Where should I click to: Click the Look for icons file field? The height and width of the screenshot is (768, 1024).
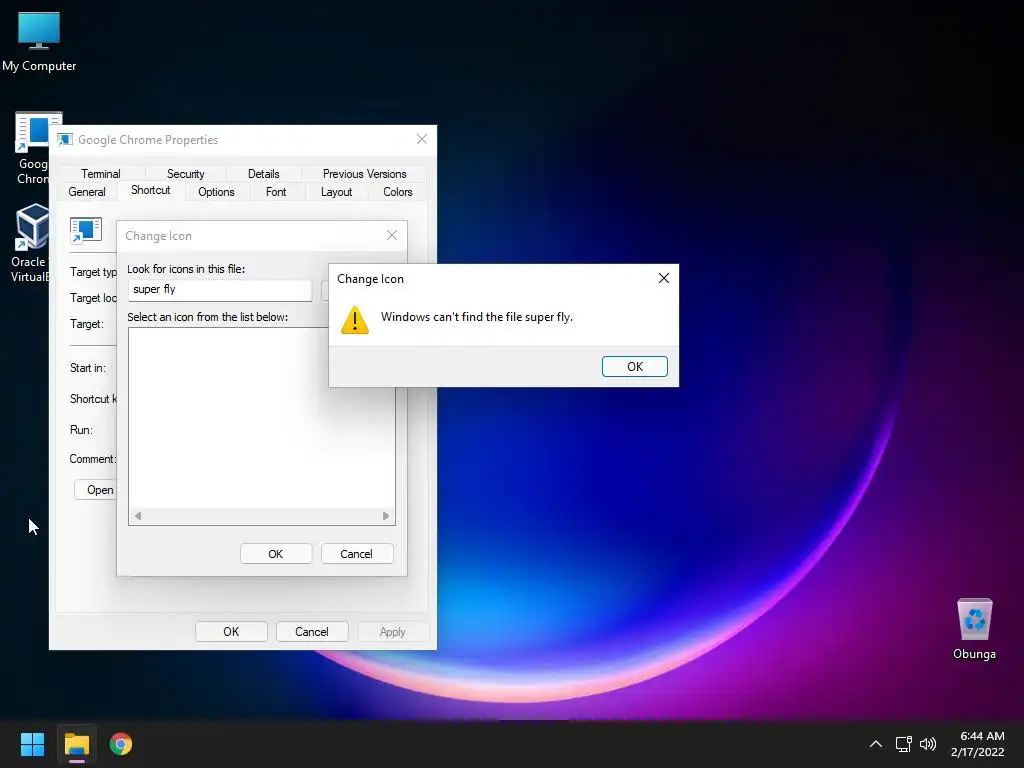coord(220,289)
